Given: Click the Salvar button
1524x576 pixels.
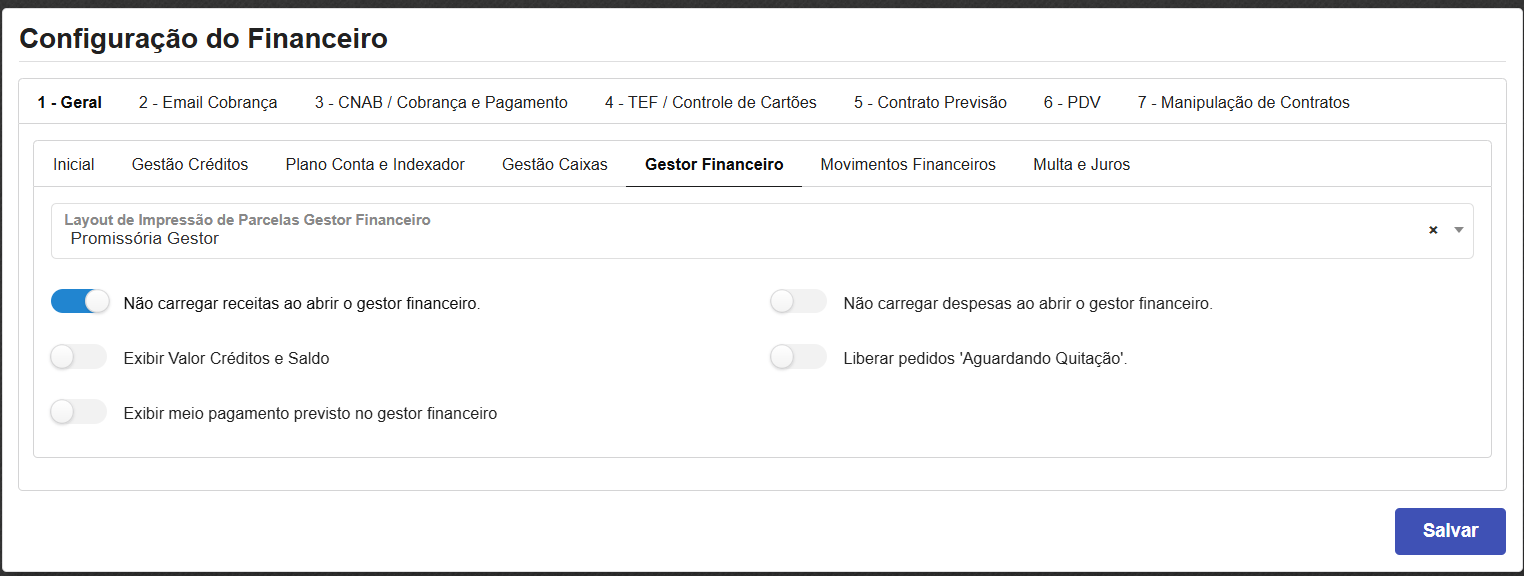Looking at the screenshot, I should coord(1450,531).
